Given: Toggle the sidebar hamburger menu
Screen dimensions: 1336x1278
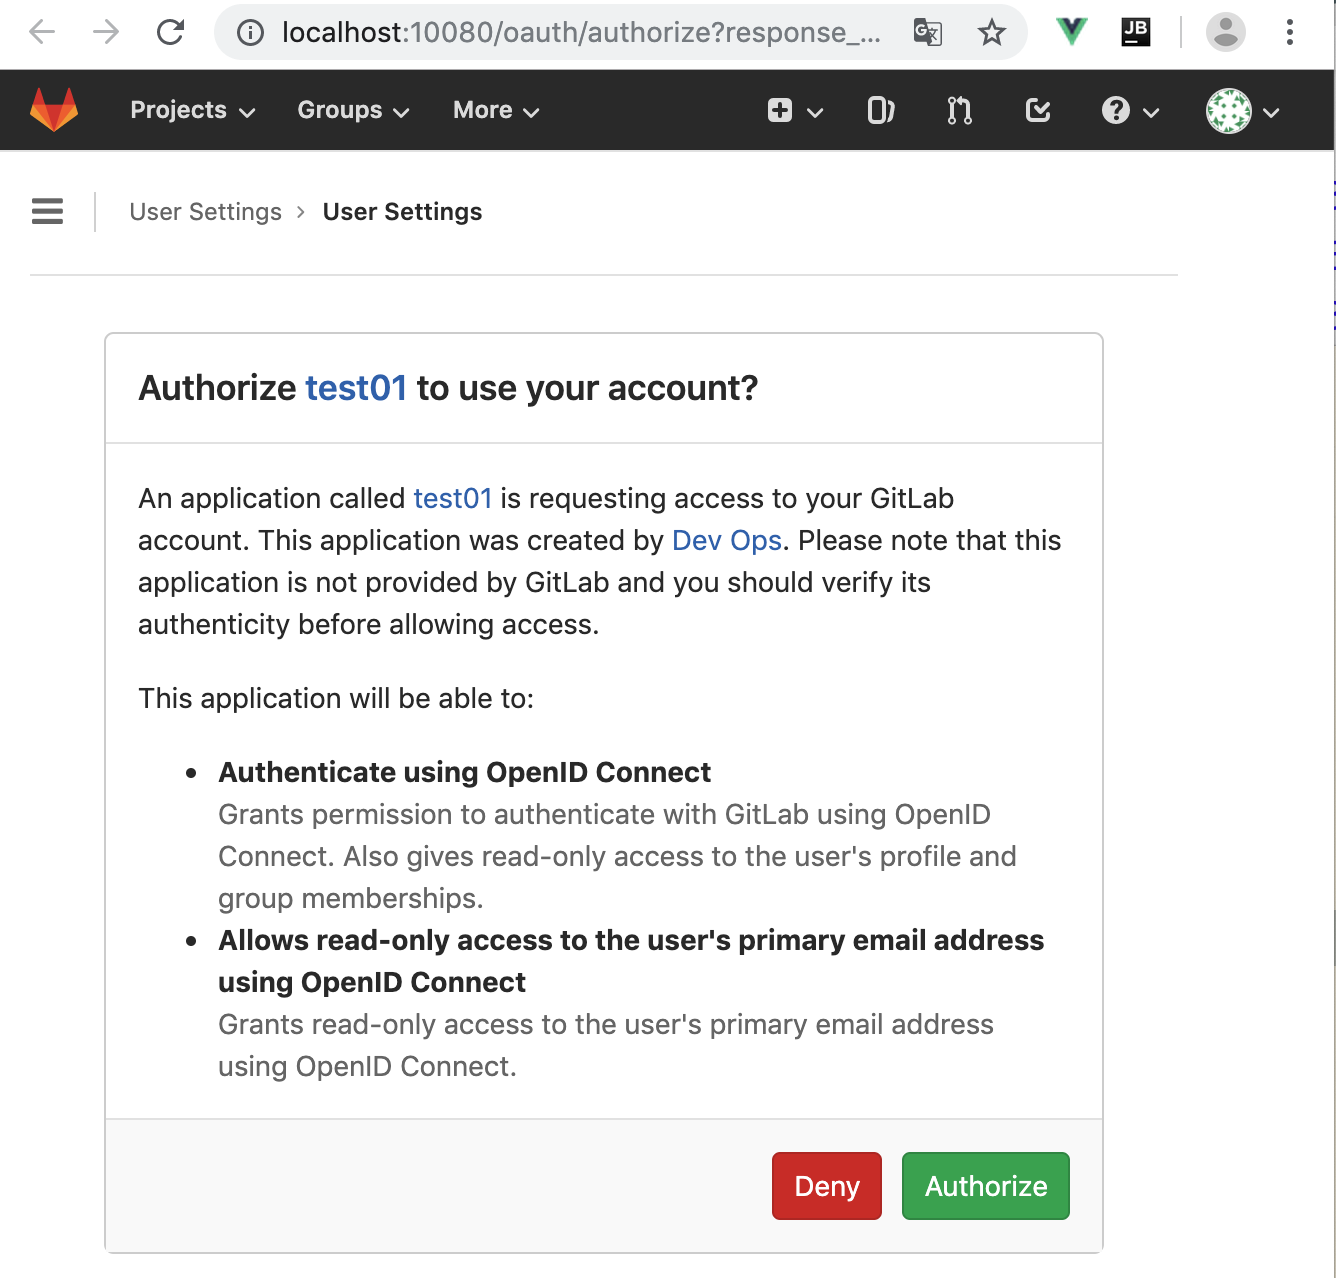Looking at the screenshot, I should pos(47,211).
